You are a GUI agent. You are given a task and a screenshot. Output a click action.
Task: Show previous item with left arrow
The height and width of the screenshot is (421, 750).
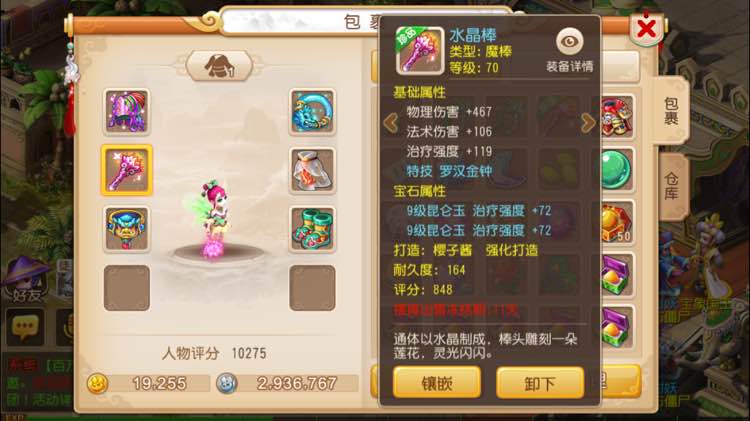[391, 122]
